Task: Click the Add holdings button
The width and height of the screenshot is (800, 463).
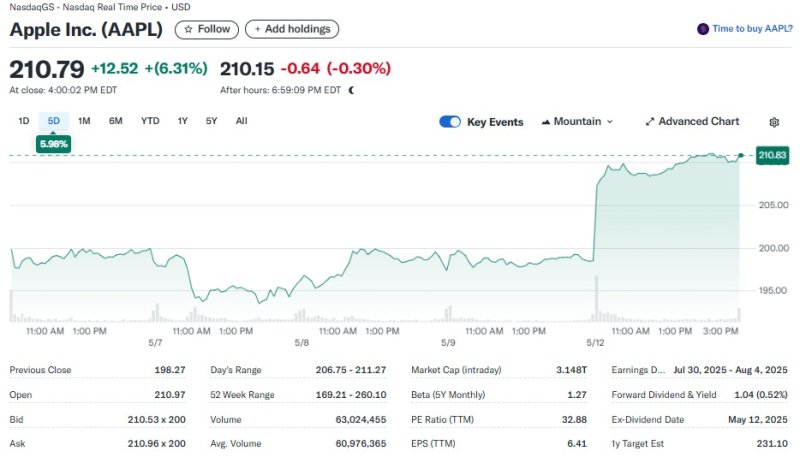Action: tap(291, 29)
